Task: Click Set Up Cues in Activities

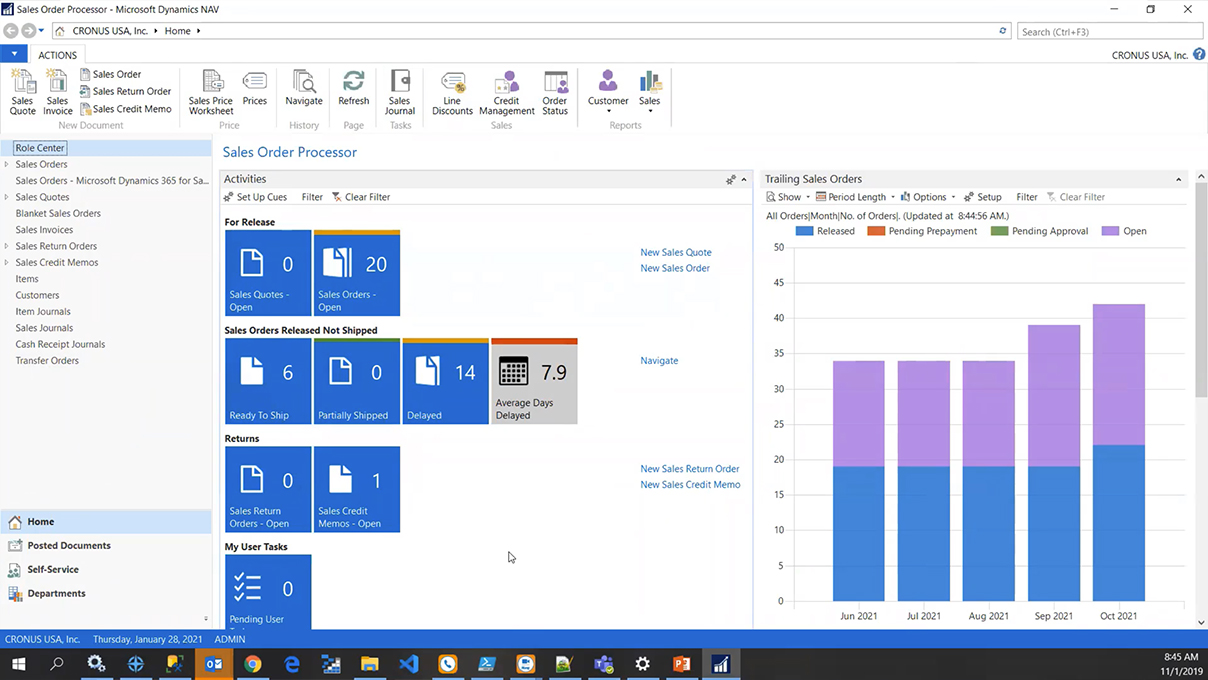Action: pos(256,197)
